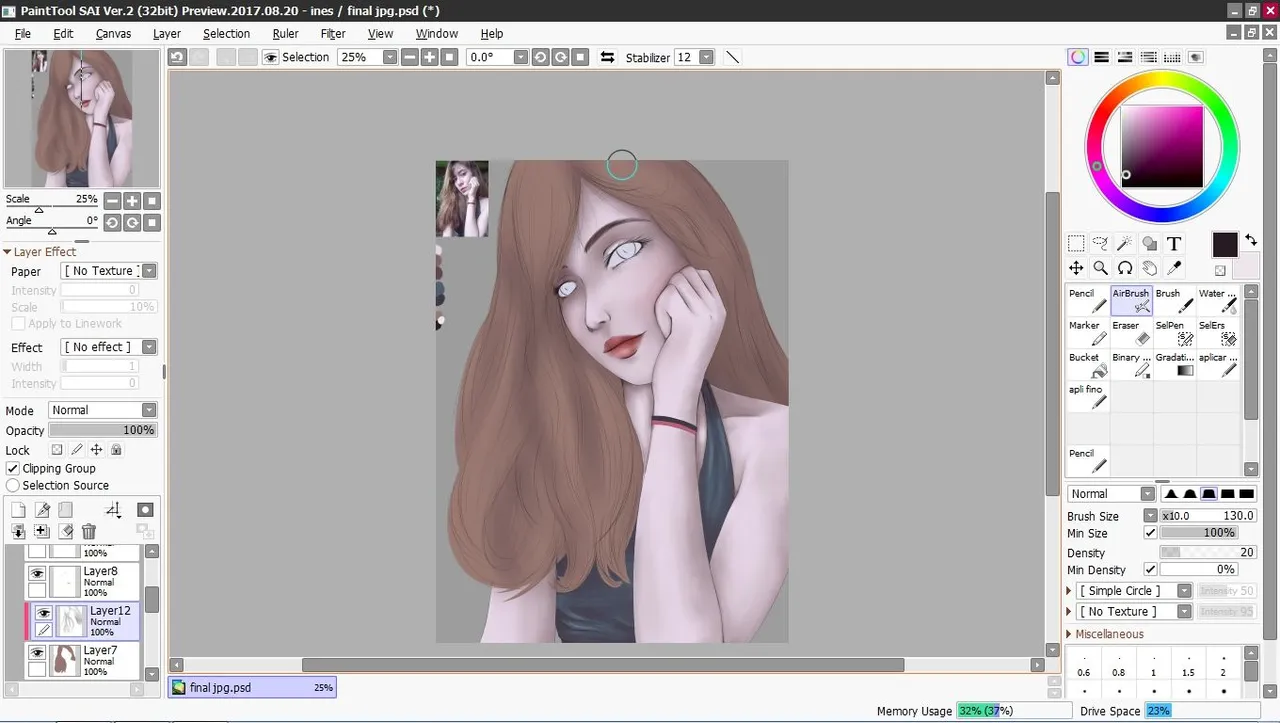Viewport: 1280px width, 723px height.
Task: Select the Selection Source radio button
Action: 13,485
